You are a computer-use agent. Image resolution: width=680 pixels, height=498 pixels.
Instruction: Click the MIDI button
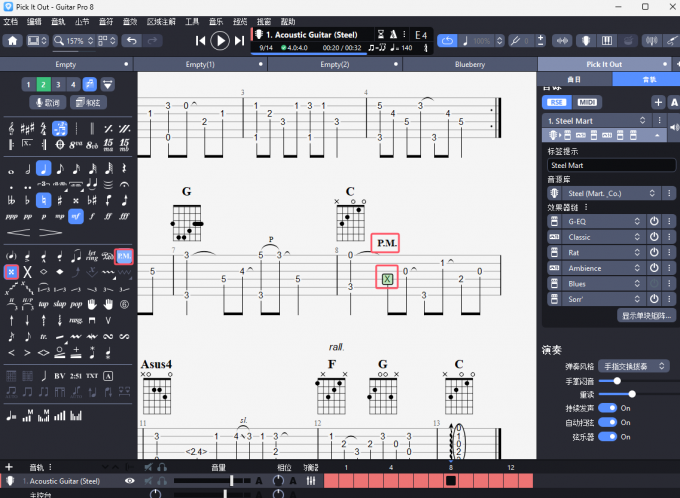click(x=588, y=102)
